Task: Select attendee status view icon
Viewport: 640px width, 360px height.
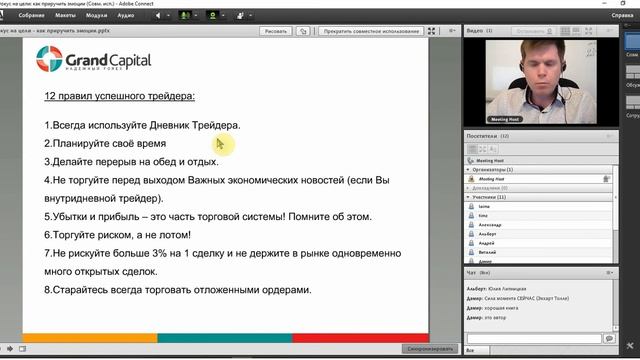Action: pyautogui.click(x=493, y=149)
